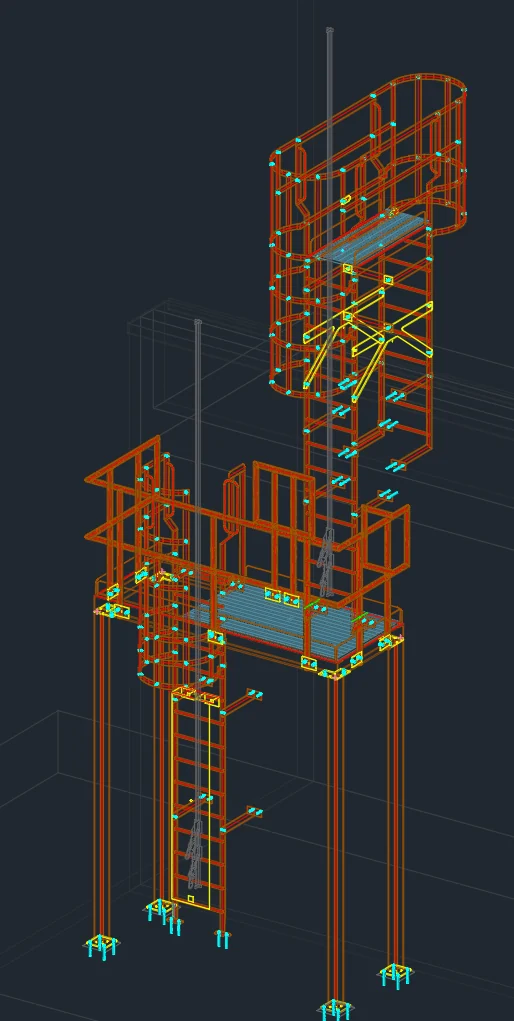Select the bottom-right column base plate

click(x=397, y=975)
